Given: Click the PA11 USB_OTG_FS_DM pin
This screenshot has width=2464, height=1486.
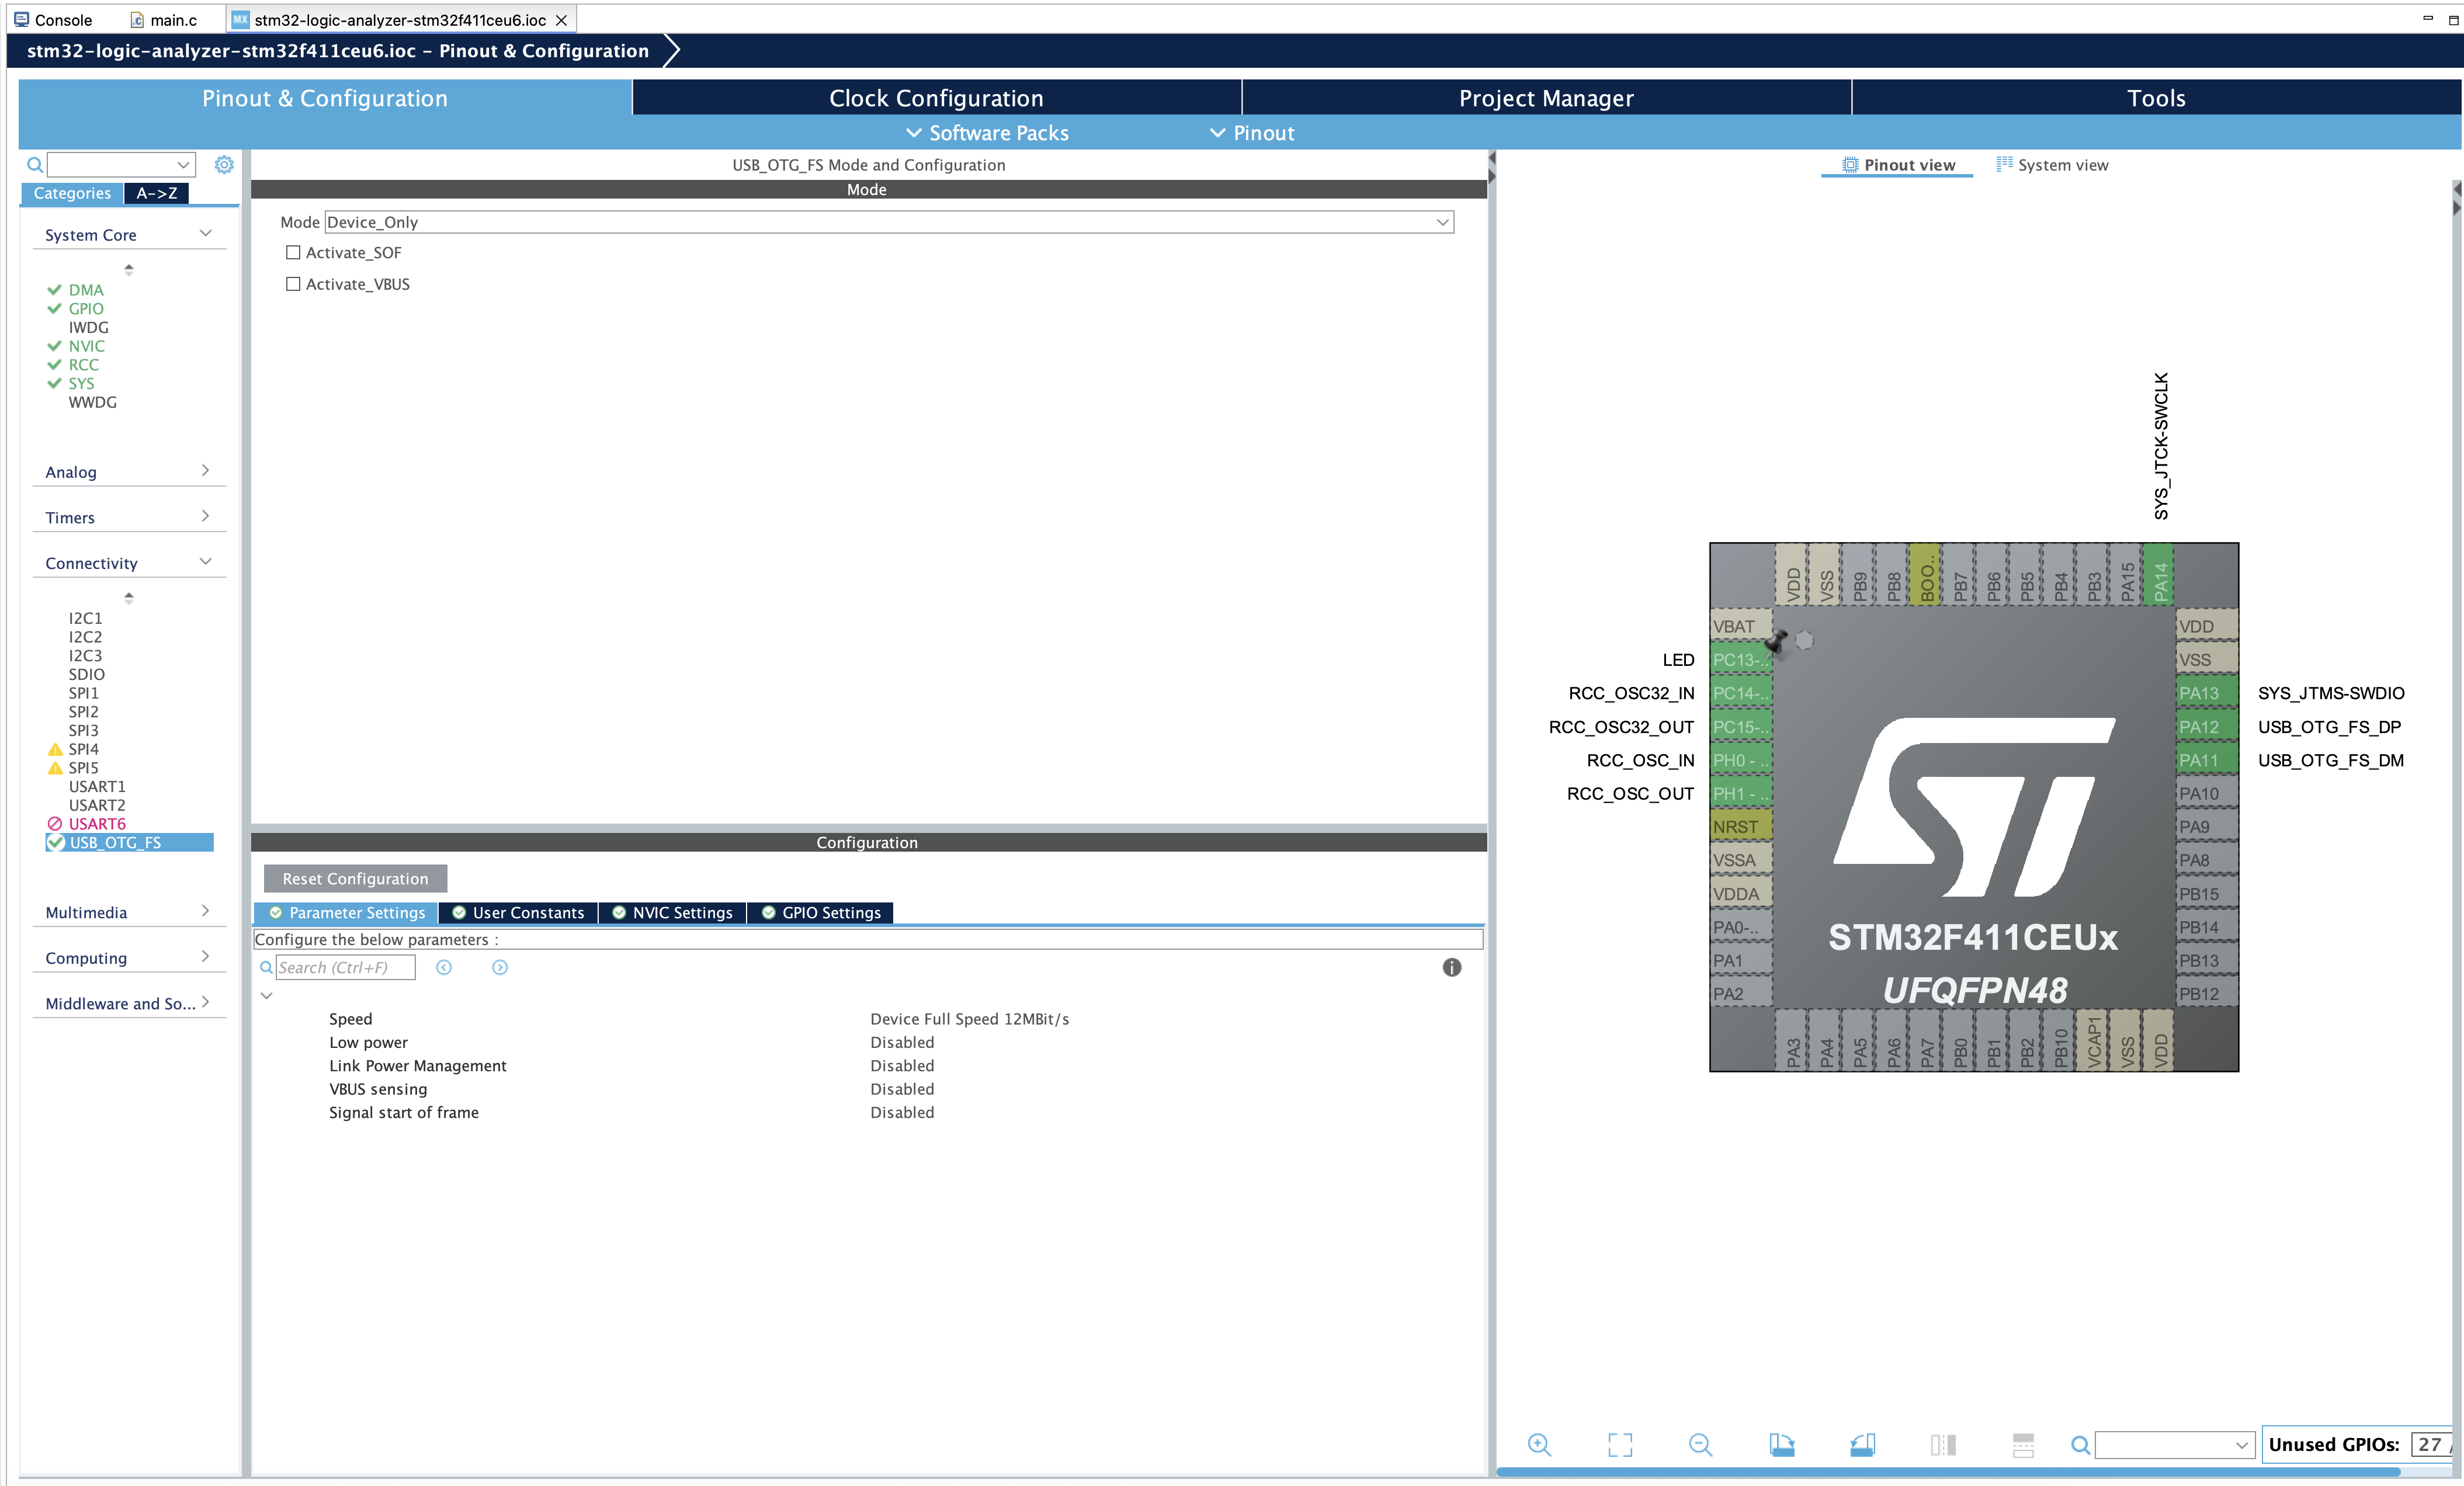Looking at the screenshot, I should coord(2206,760).
